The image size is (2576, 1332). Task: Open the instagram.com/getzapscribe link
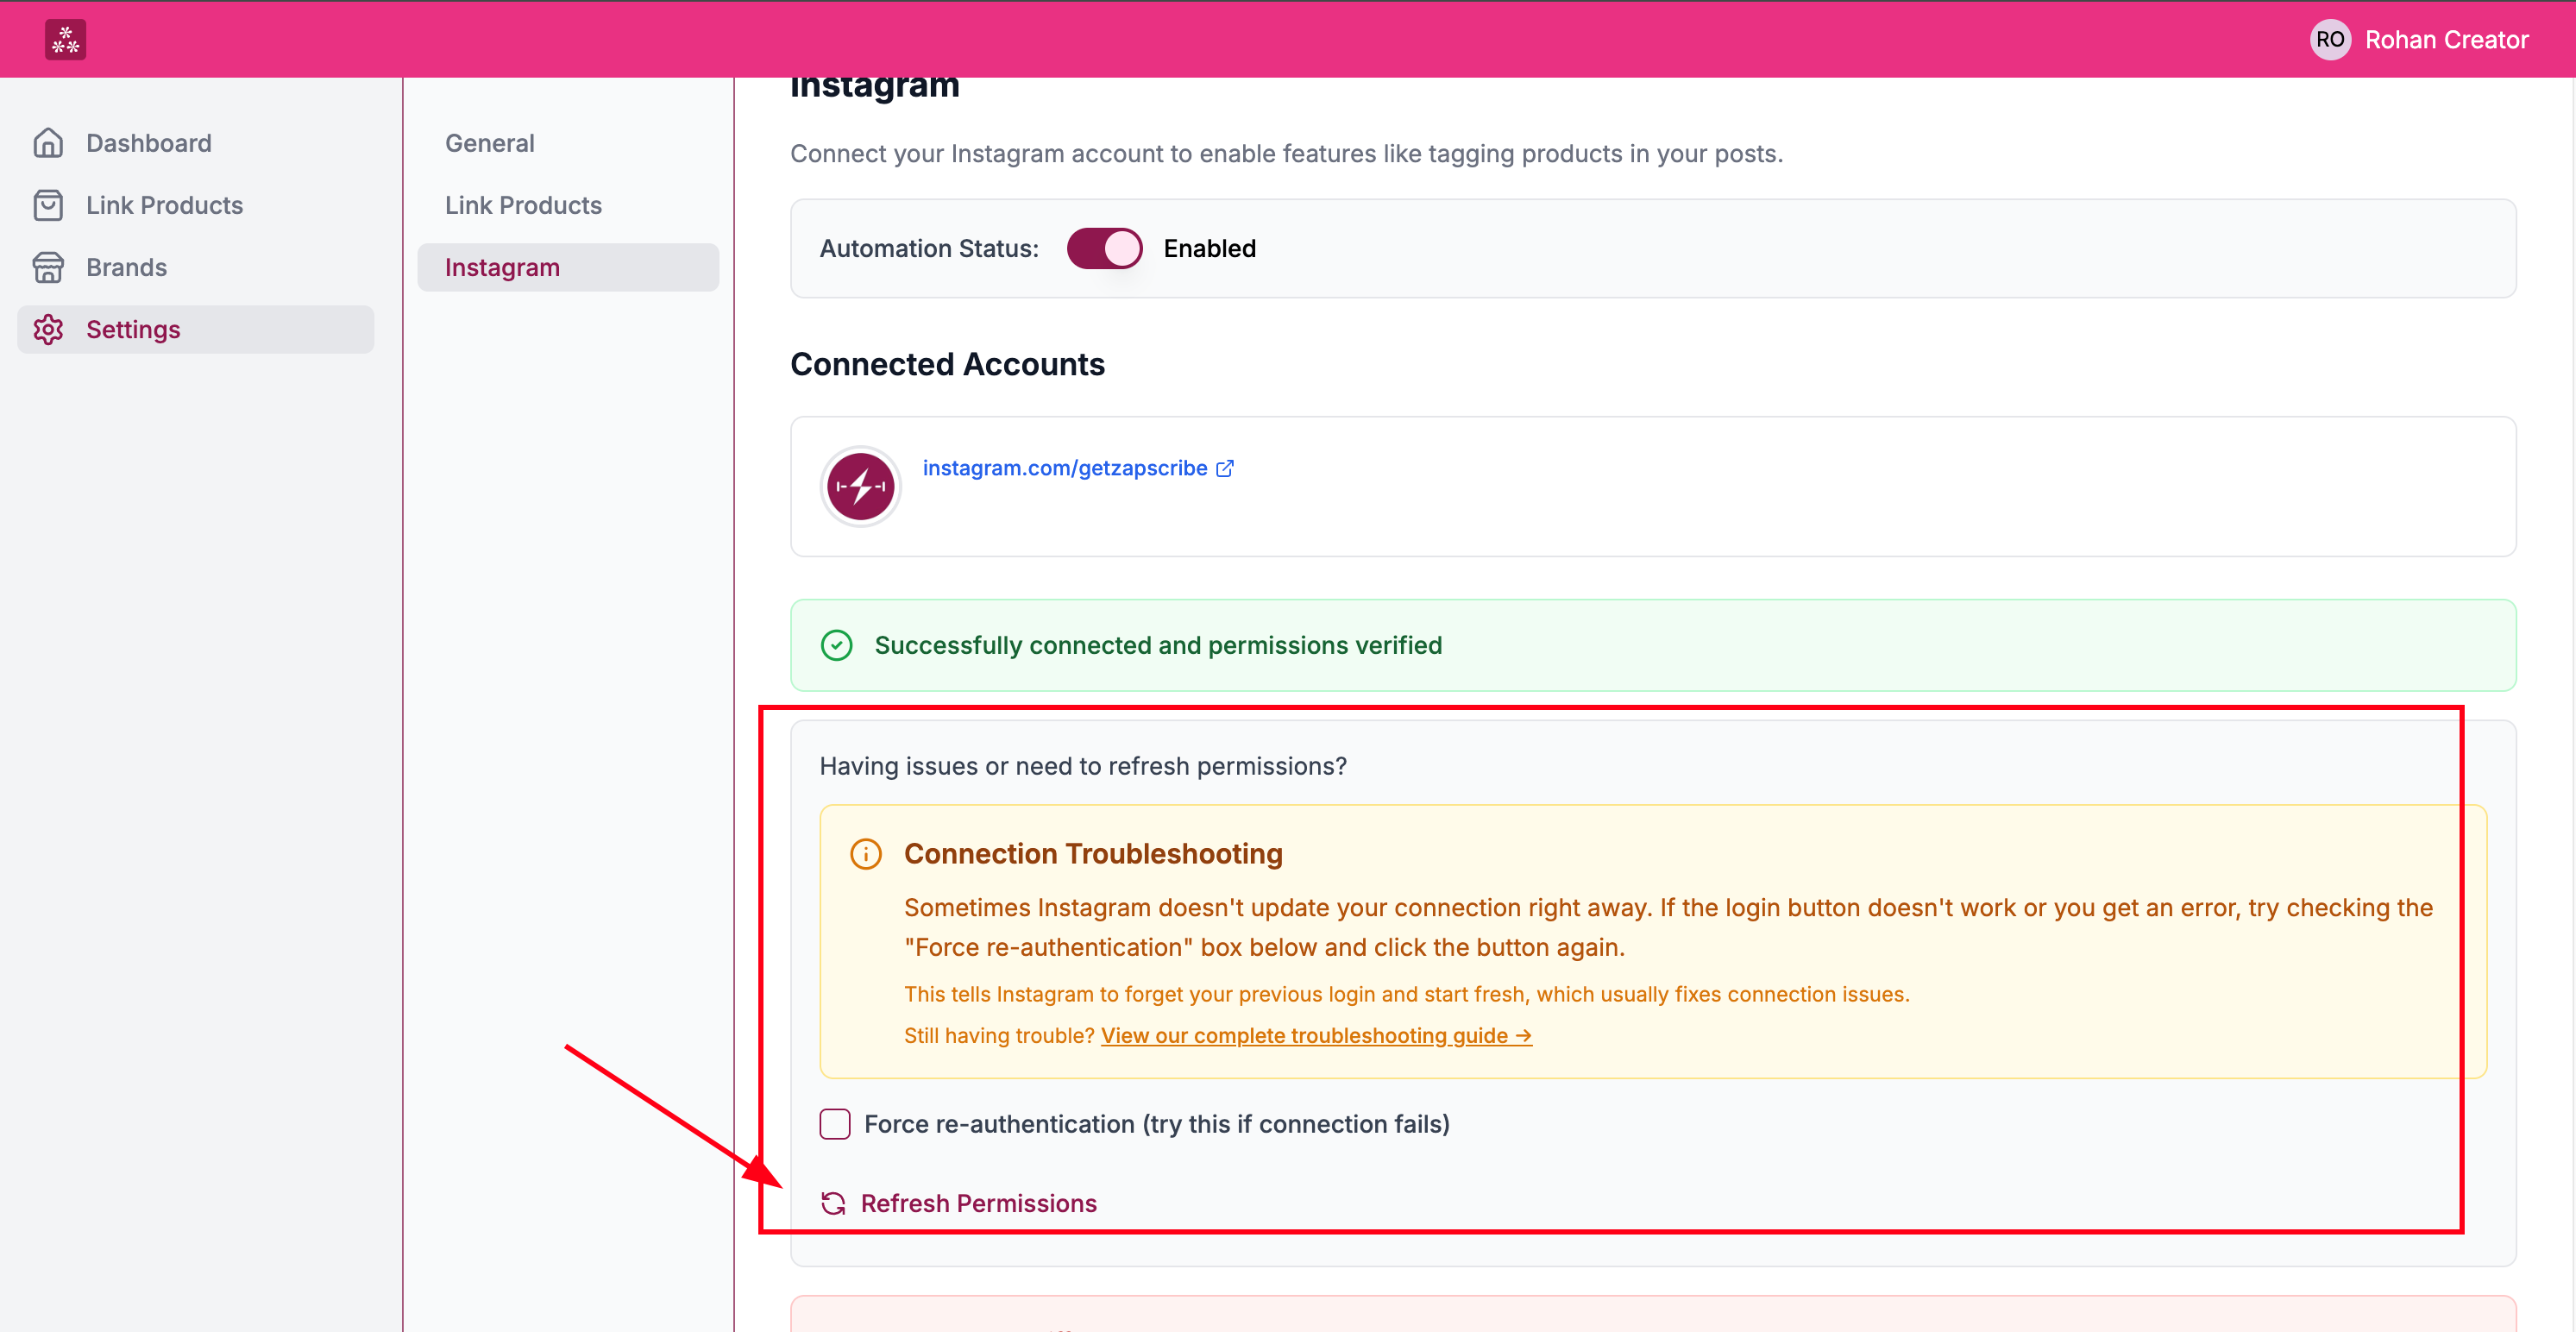[1065, 468]
